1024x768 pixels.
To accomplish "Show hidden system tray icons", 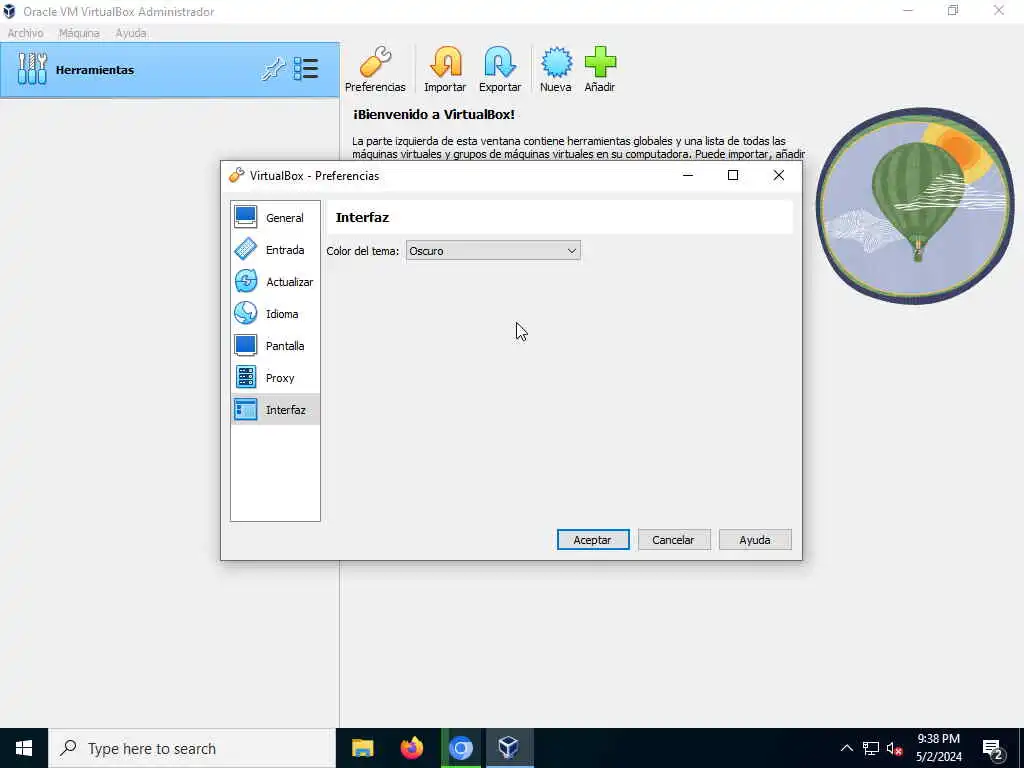I will [x=846, y=748].
